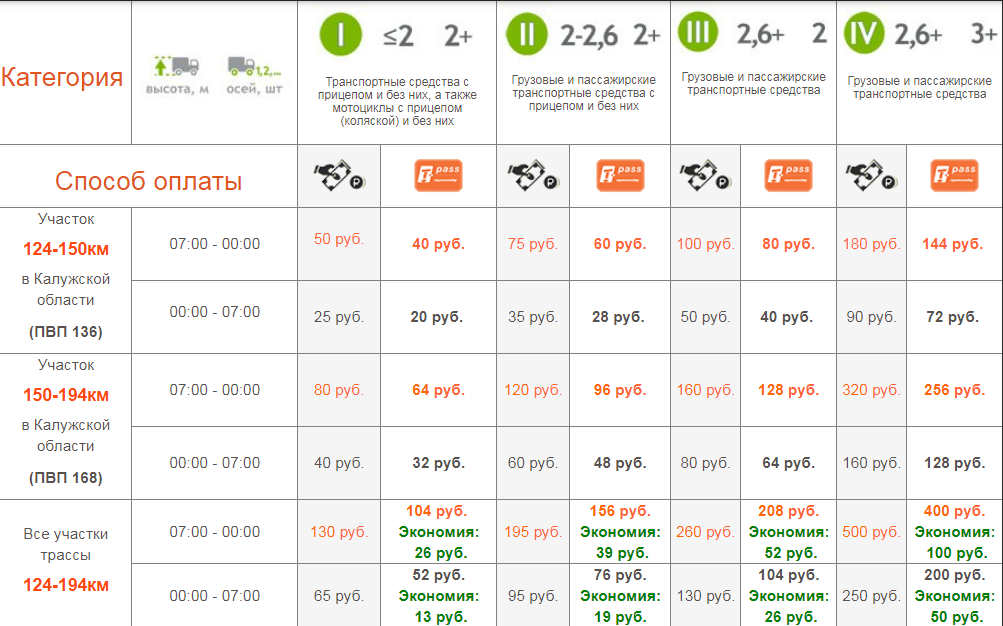Click the 400 руб. savings cell
The height and width of the screenshot is (626, 1003).
954,531
